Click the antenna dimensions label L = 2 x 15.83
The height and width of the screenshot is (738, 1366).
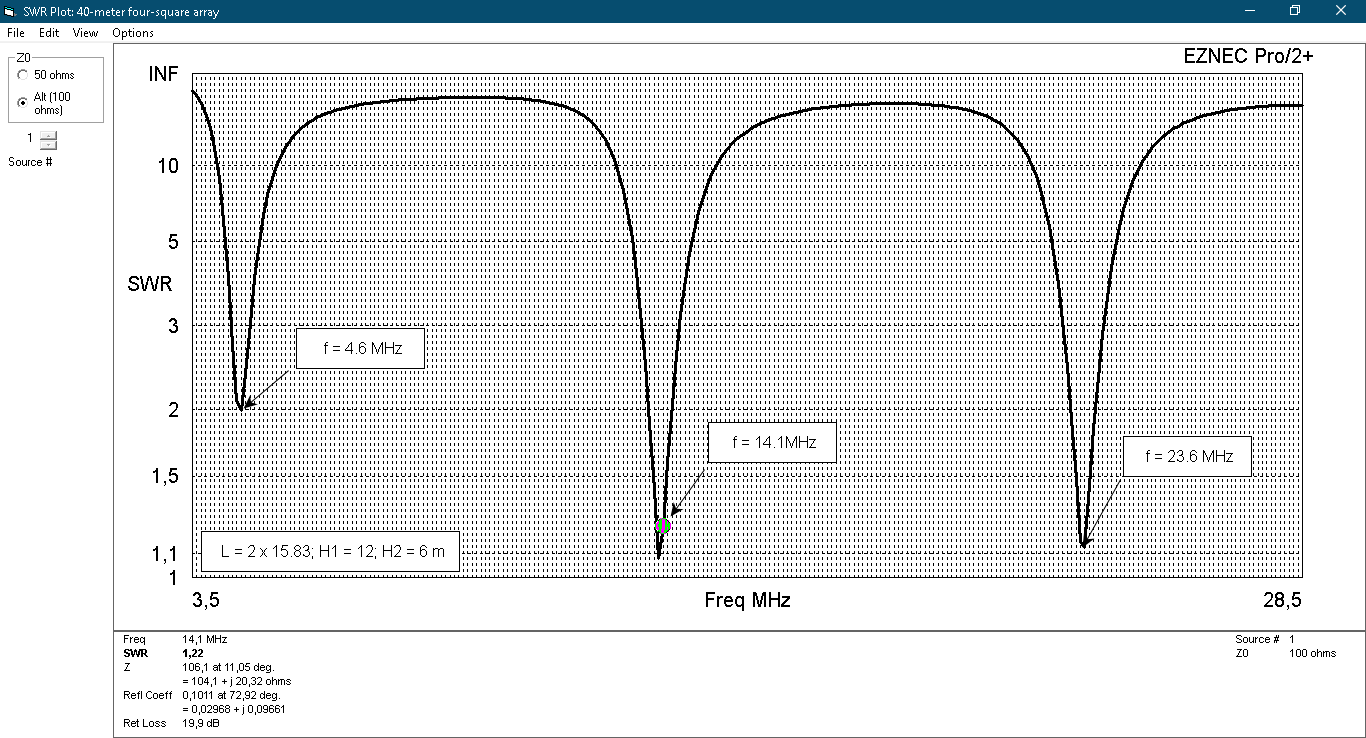331,551
